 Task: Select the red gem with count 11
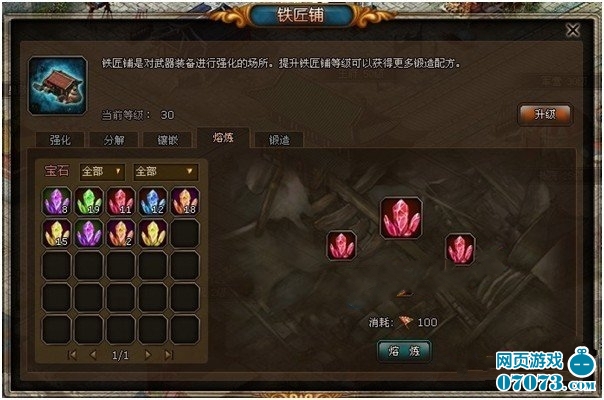coord(121,201)
